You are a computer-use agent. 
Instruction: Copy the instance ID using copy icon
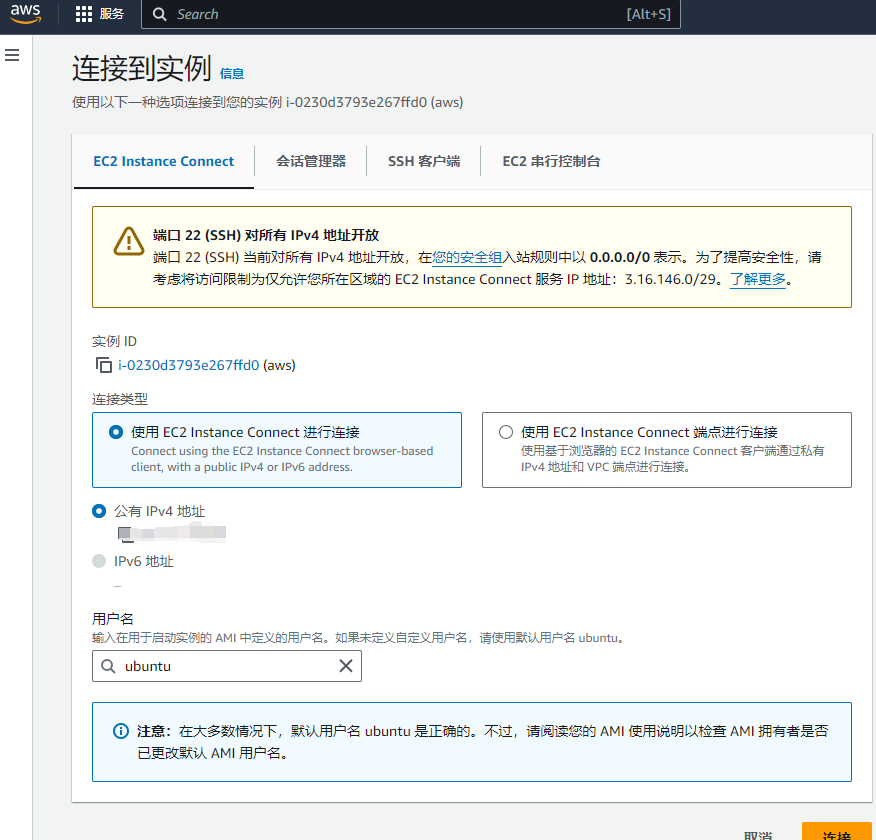pos(104,364)
